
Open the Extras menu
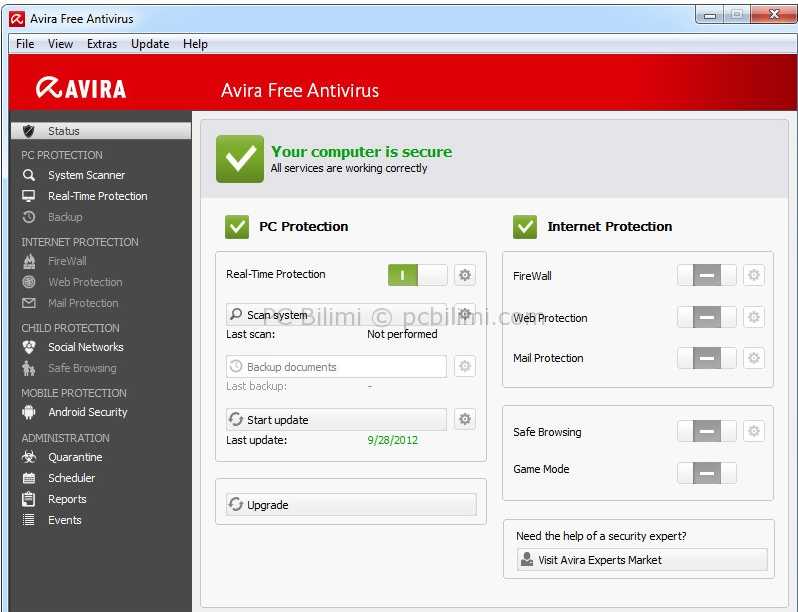(102, 44)
